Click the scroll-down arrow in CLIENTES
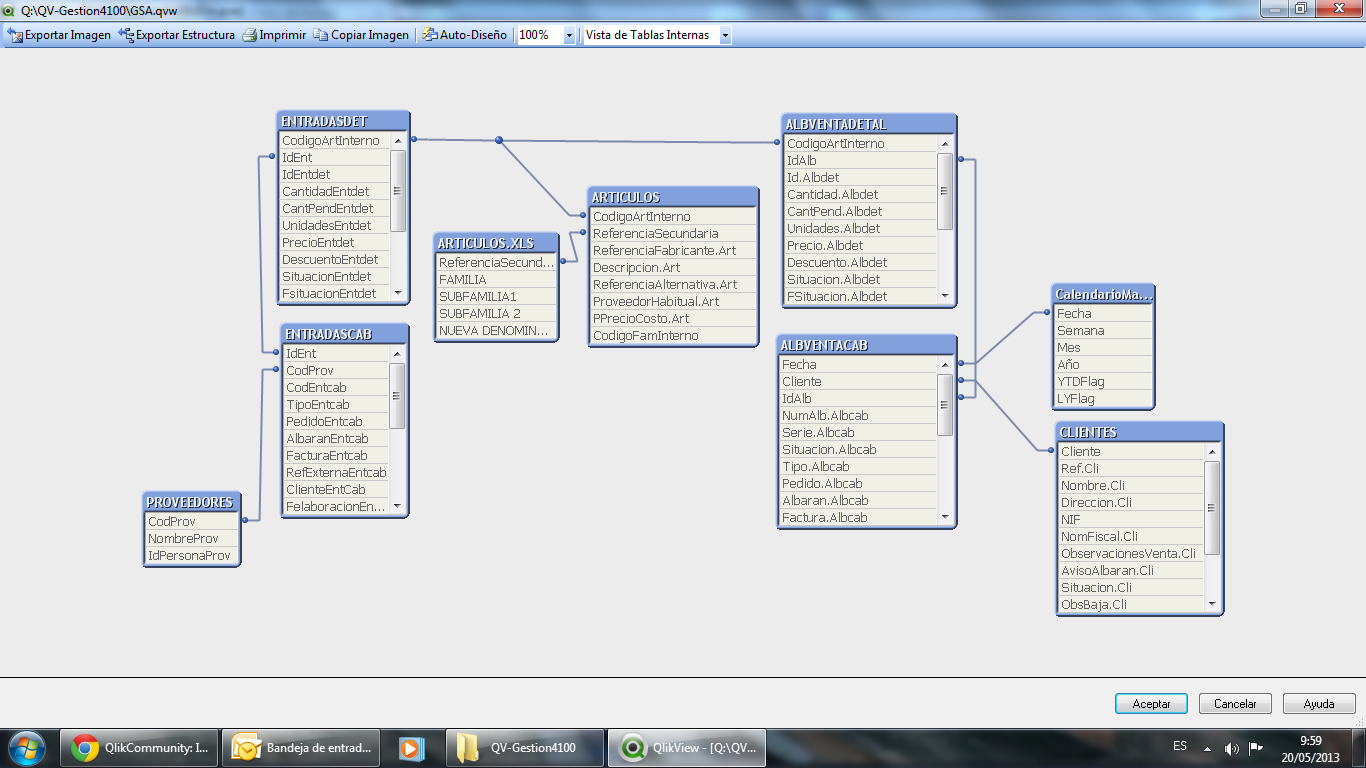 click(1212, 605)
